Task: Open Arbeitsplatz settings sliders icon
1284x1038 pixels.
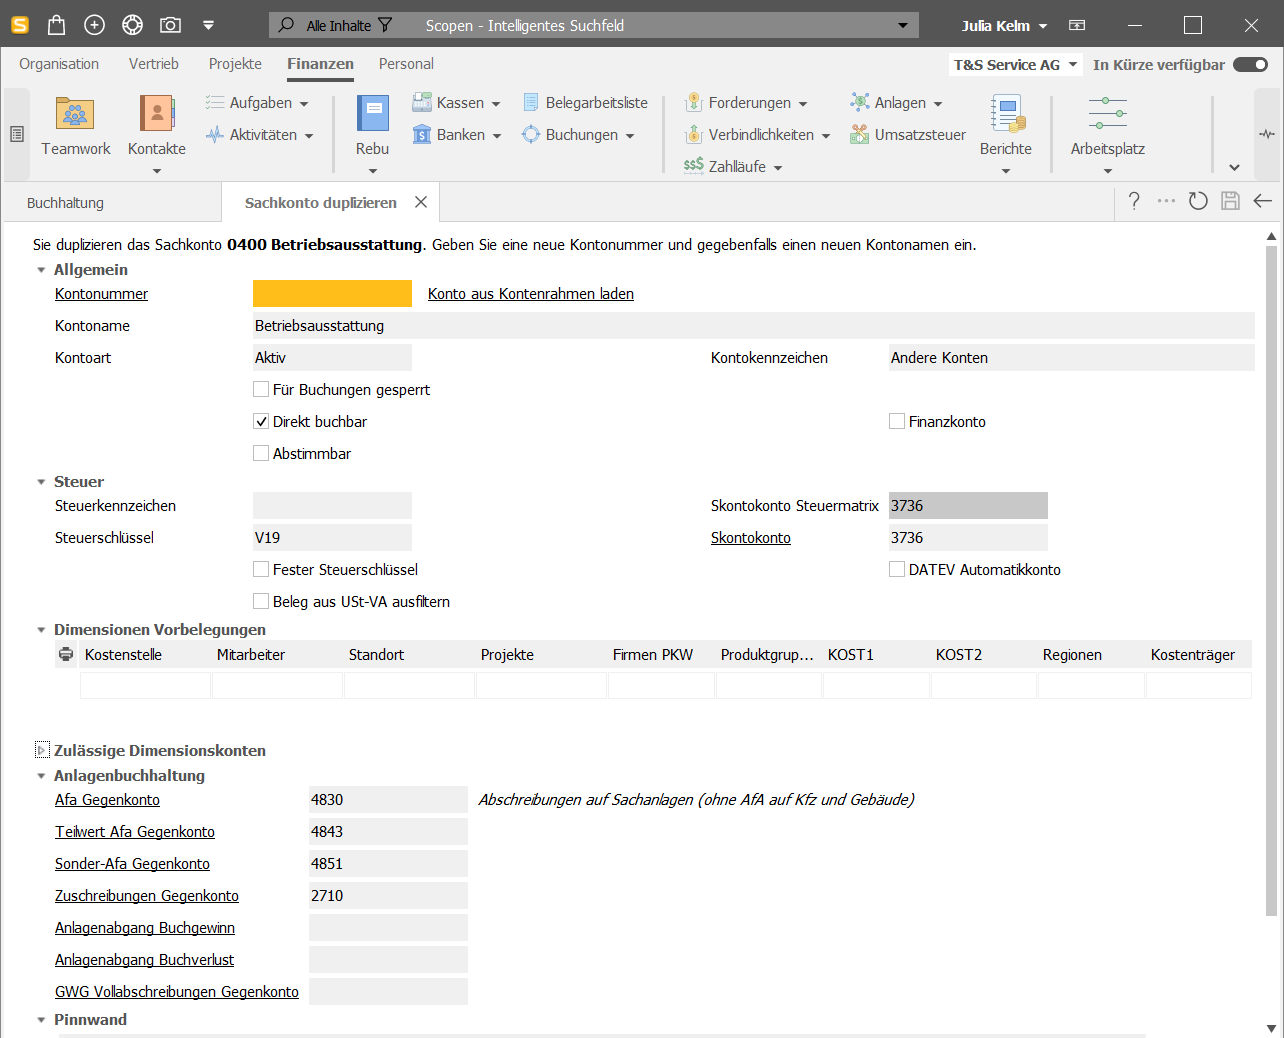Action: pyautogui.click(x=1108, y=113)
